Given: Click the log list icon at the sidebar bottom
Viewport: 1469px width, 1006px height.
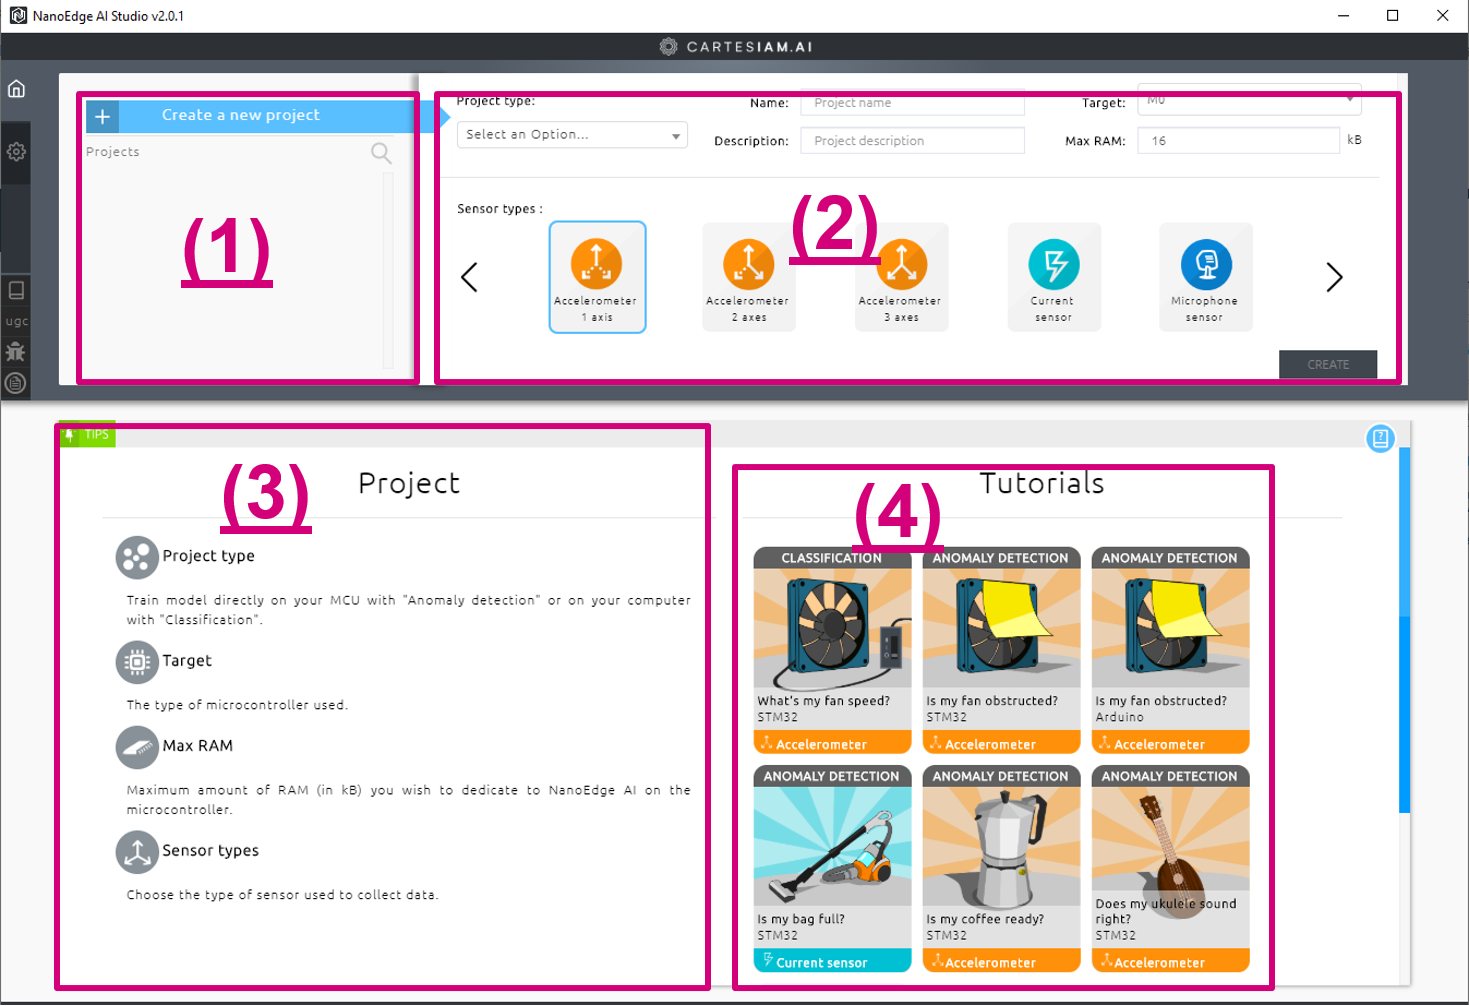Looking at the screenshot, I should click(15, 383).
